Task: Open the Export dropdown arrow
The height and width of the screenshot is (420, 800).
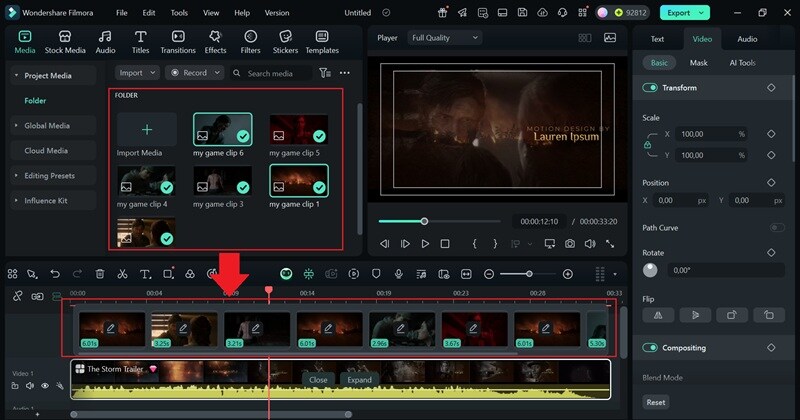Action: (702, 13)
